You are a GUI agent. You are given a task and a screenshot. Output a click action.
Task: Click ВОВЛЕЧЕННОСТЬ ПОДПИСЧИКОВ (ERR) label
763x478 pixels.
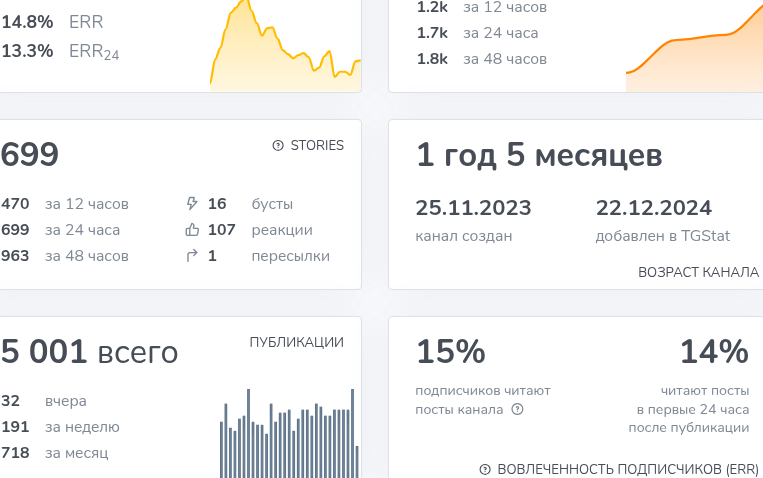(628, 469)
